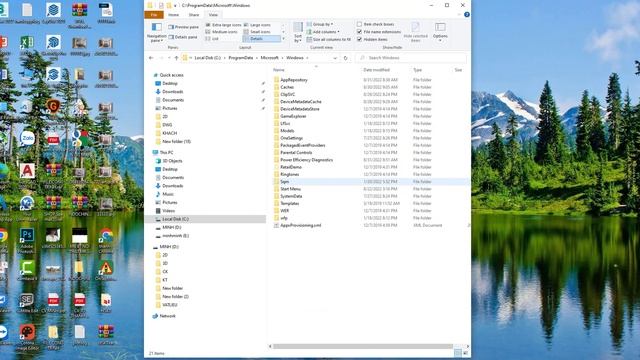This screenshot has width=640, height=360.
Task: Switch to the Home ribbon tab
Action: pos(173,15)
